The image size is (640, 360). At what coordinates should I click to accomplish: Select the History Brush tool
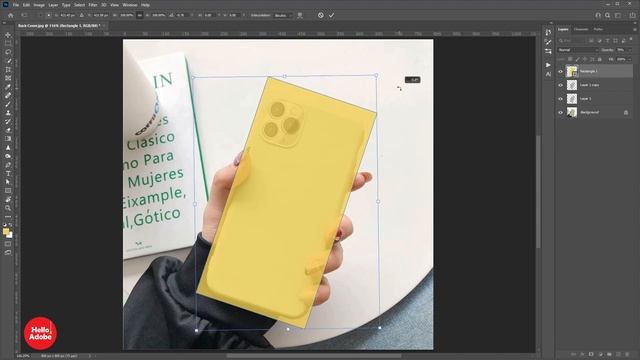(8, 122)
